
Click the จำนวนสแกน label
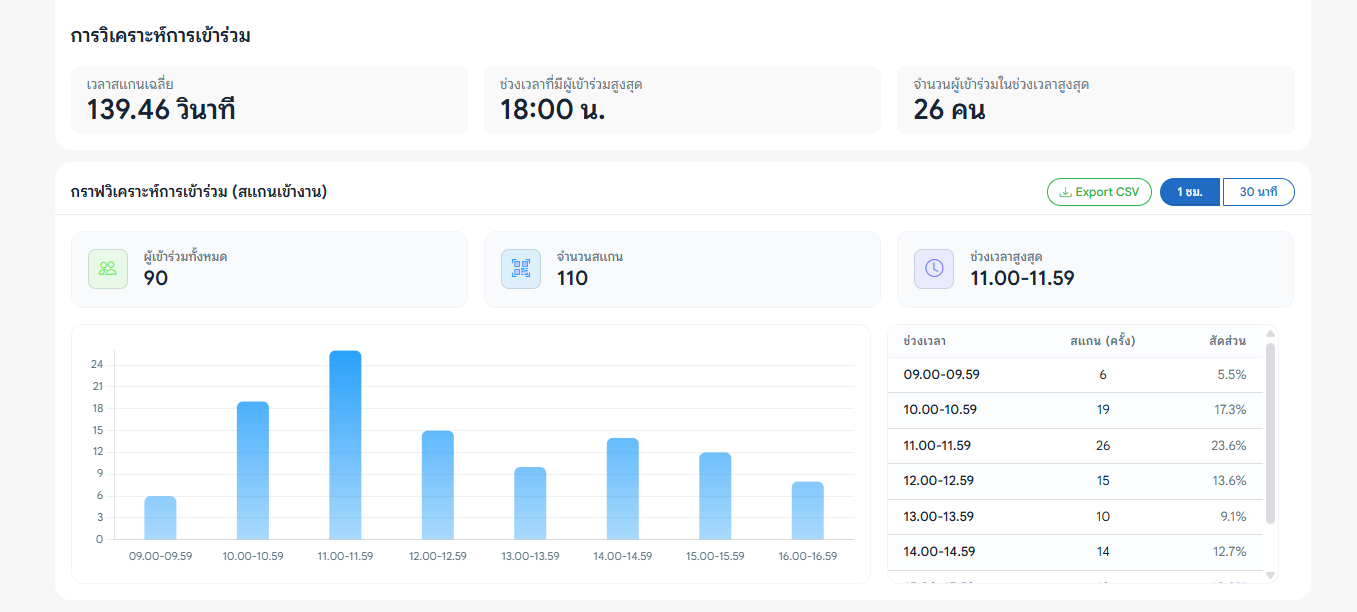pos(590,257)
